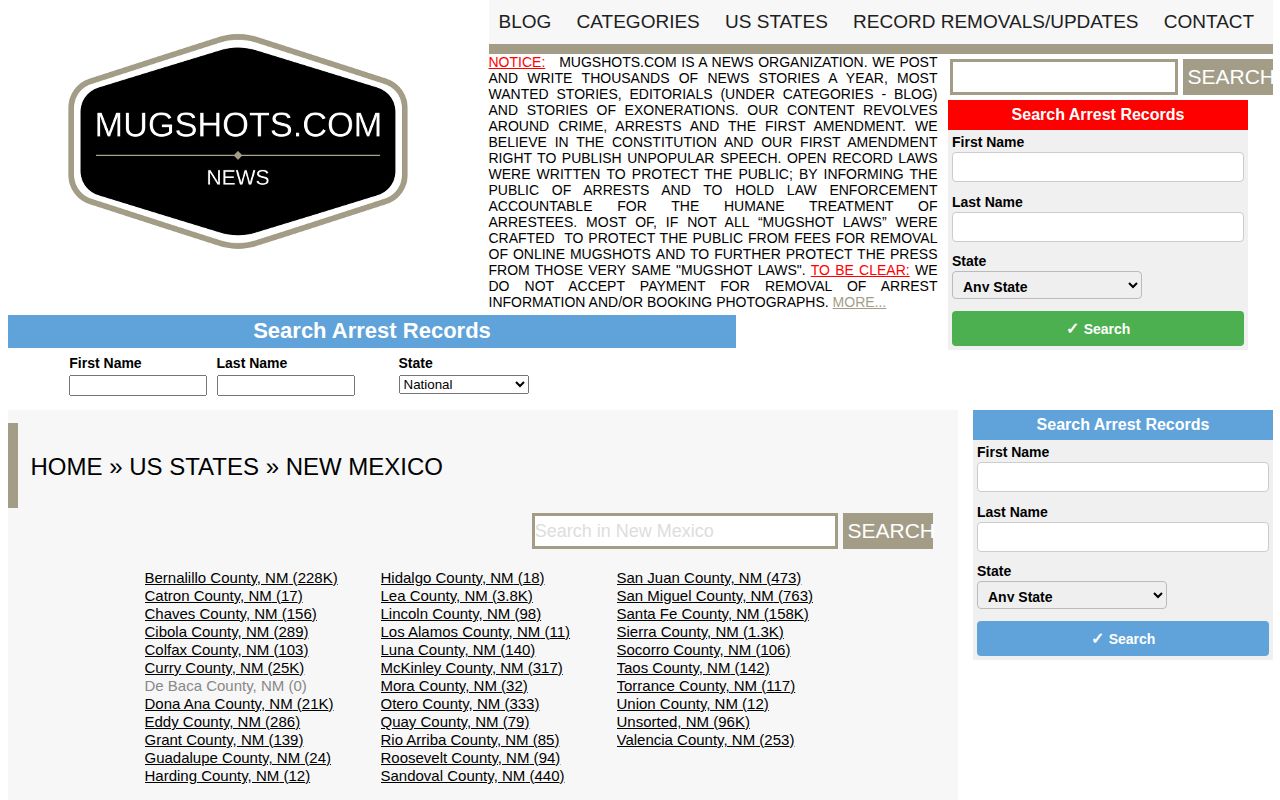Open the National state dropdown
Image resolution: width=1280 pixels, height=800 pixels.
click(x=463, y=385)
